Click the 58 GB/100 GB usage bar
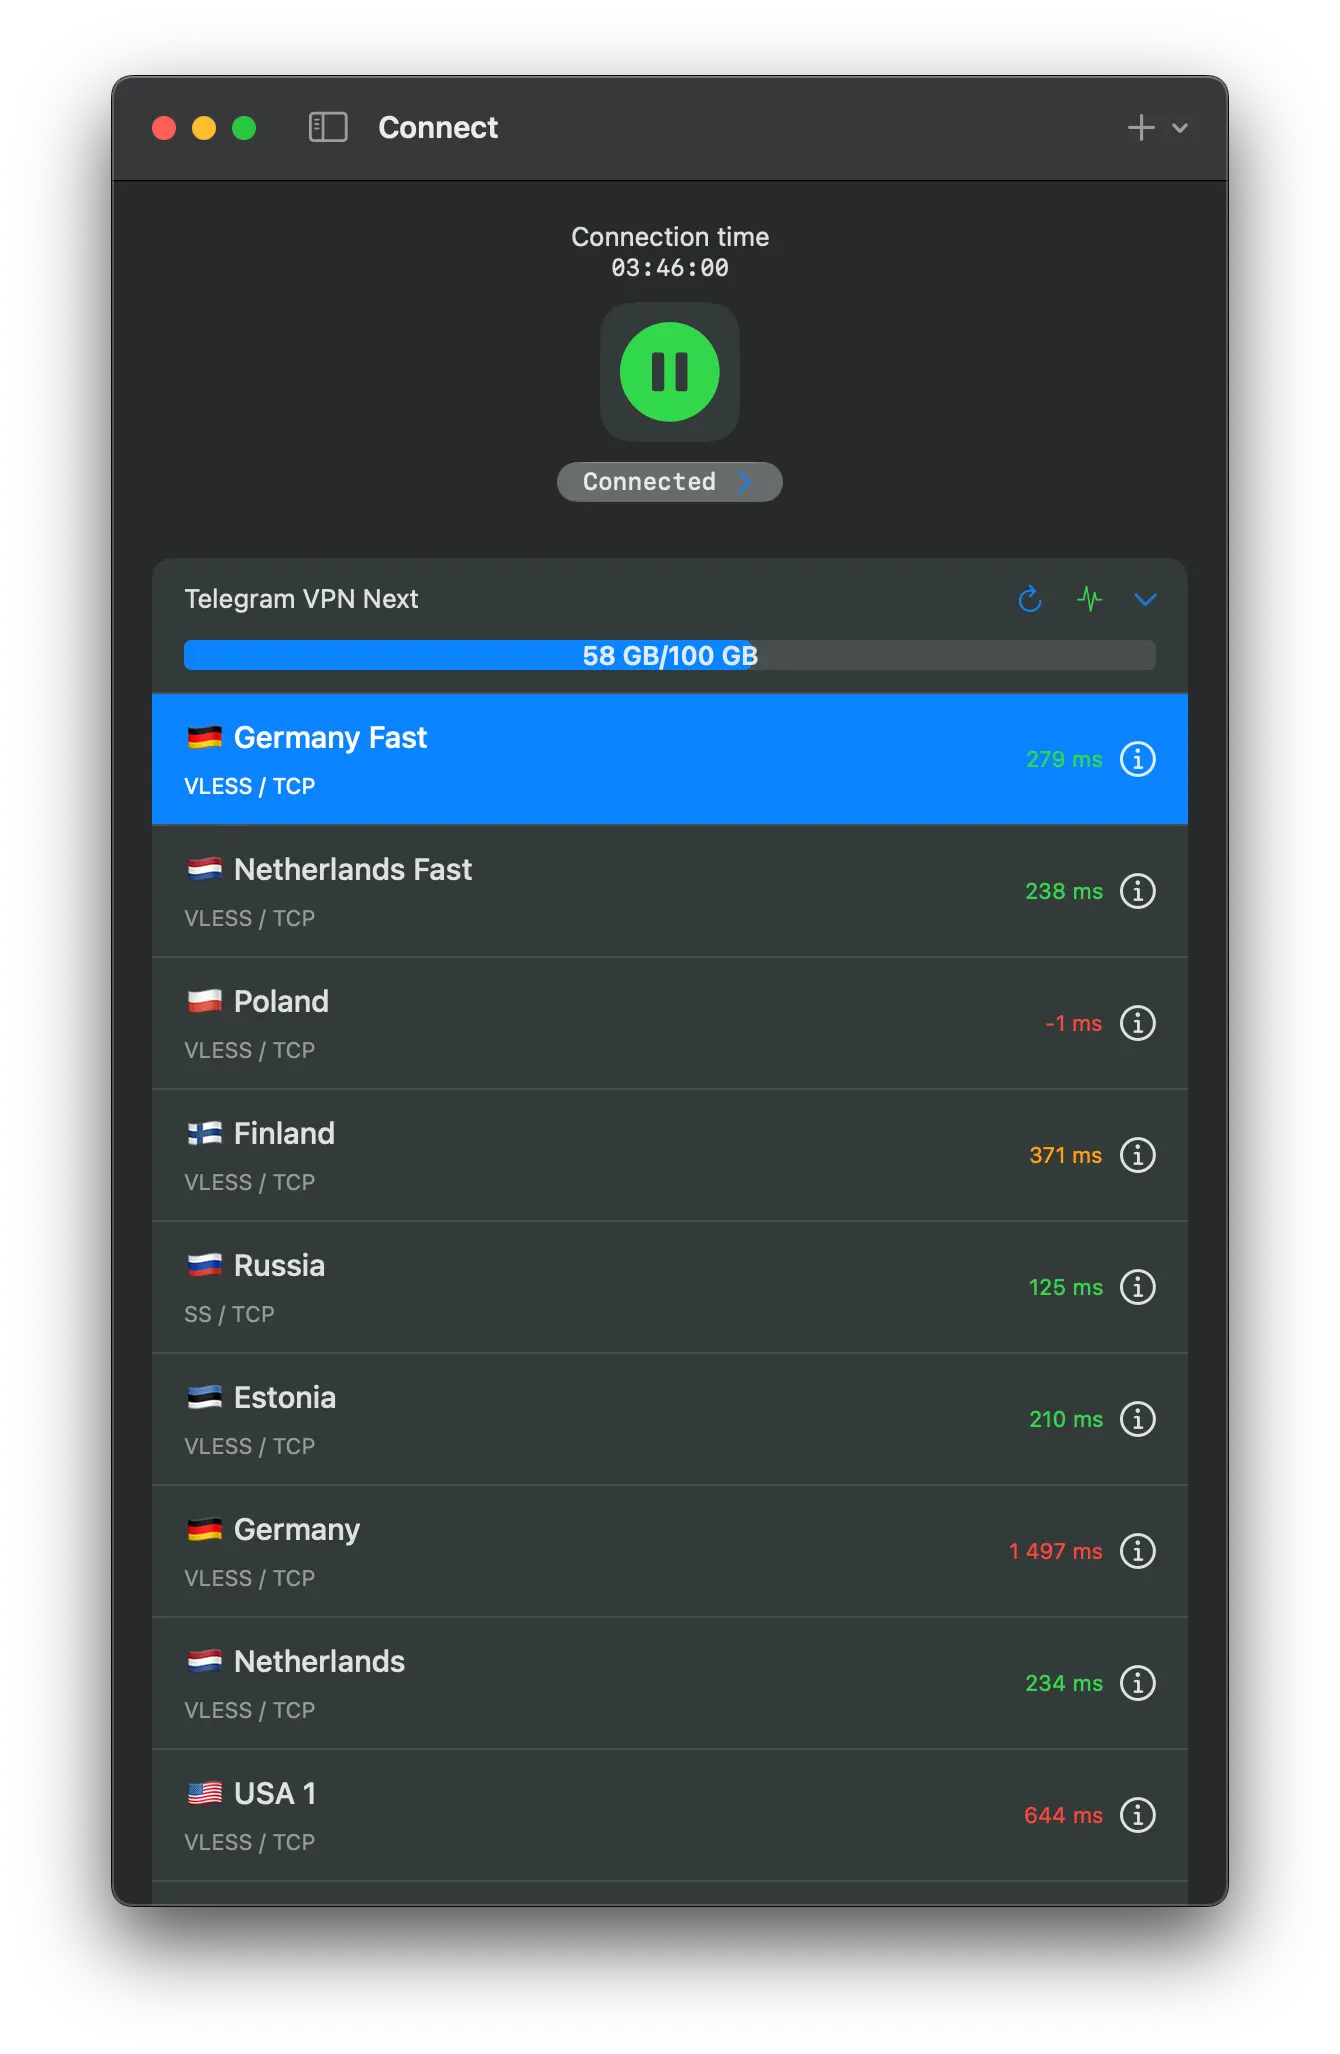 click(x=670, y=655)
